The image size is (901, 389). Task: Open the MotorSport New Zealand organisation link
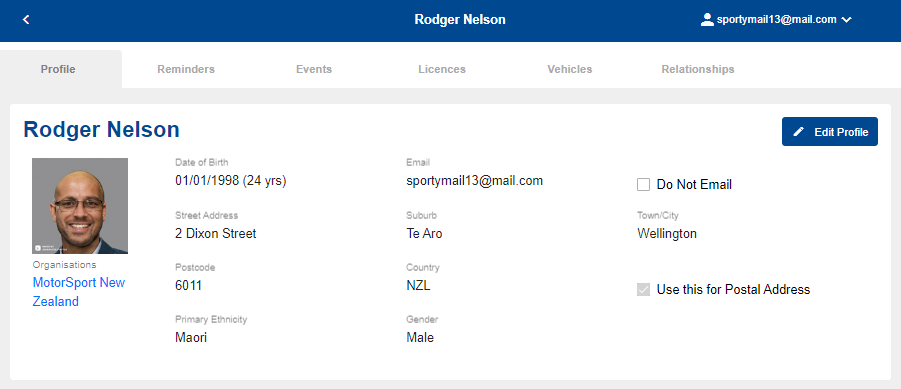tap(79, 292)
